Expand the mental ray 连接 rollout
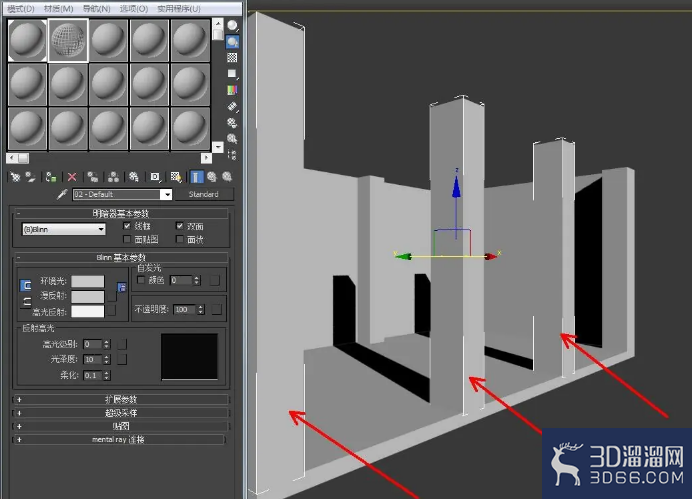692x499 pixels. pos(120,439)
